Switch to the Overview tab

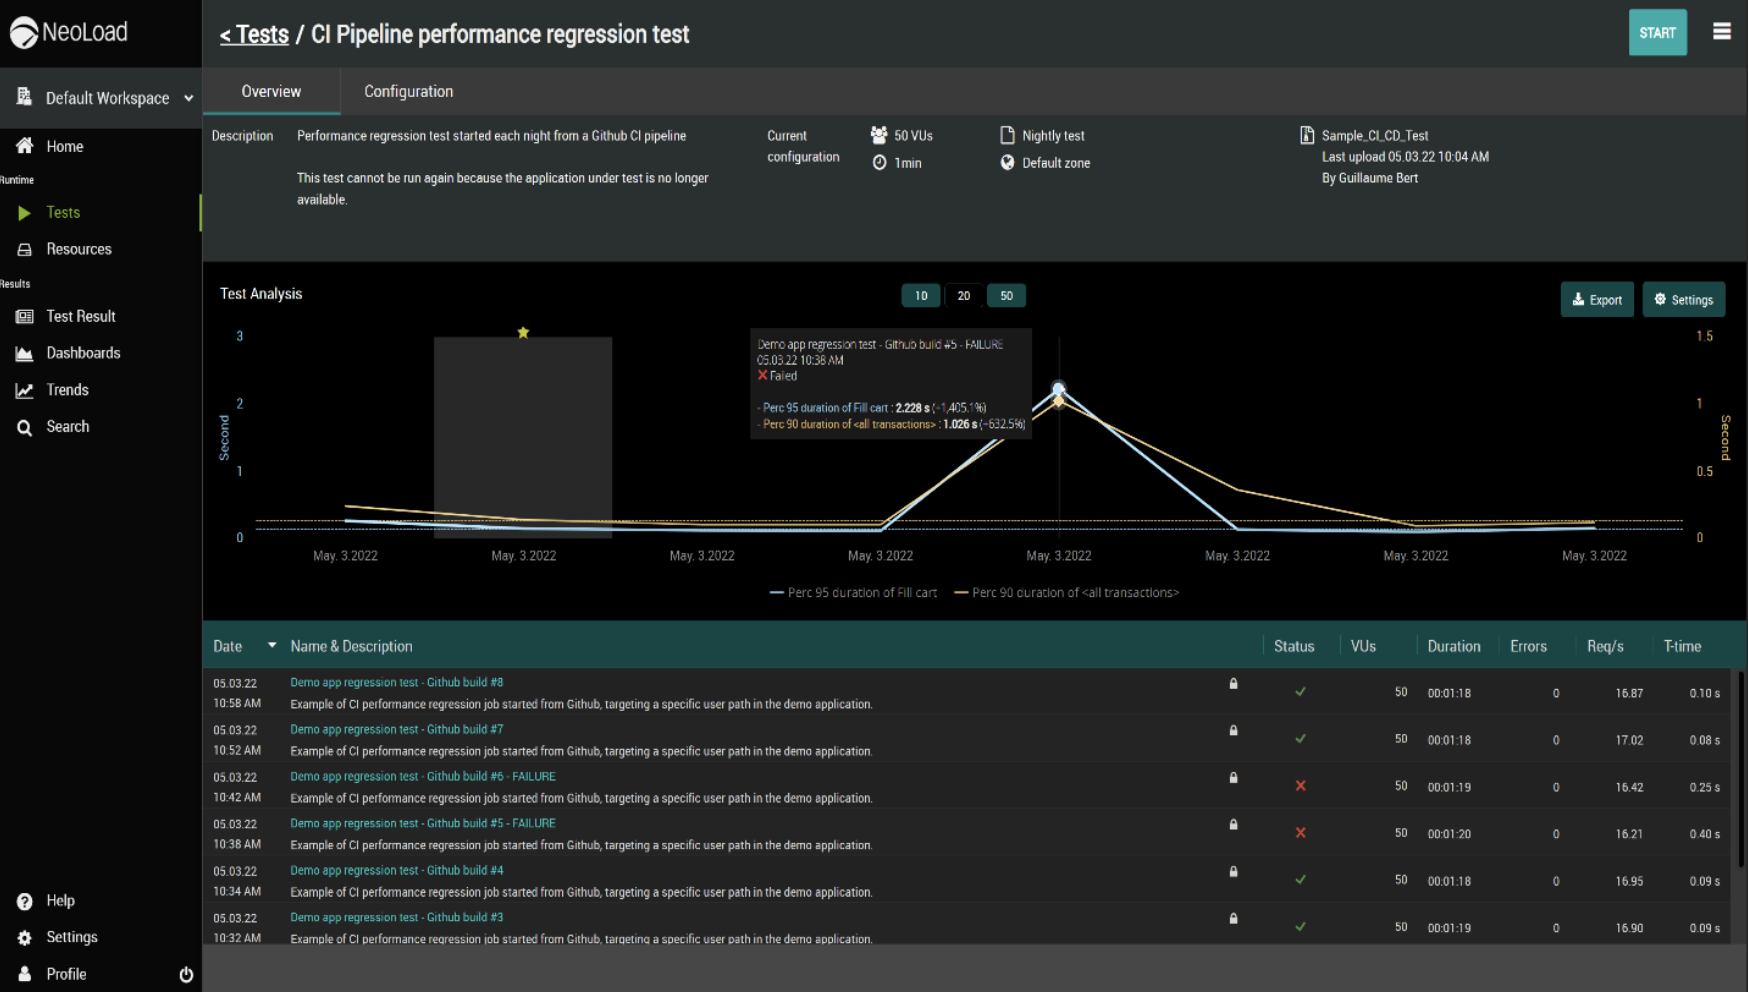(x=271, y=91)
